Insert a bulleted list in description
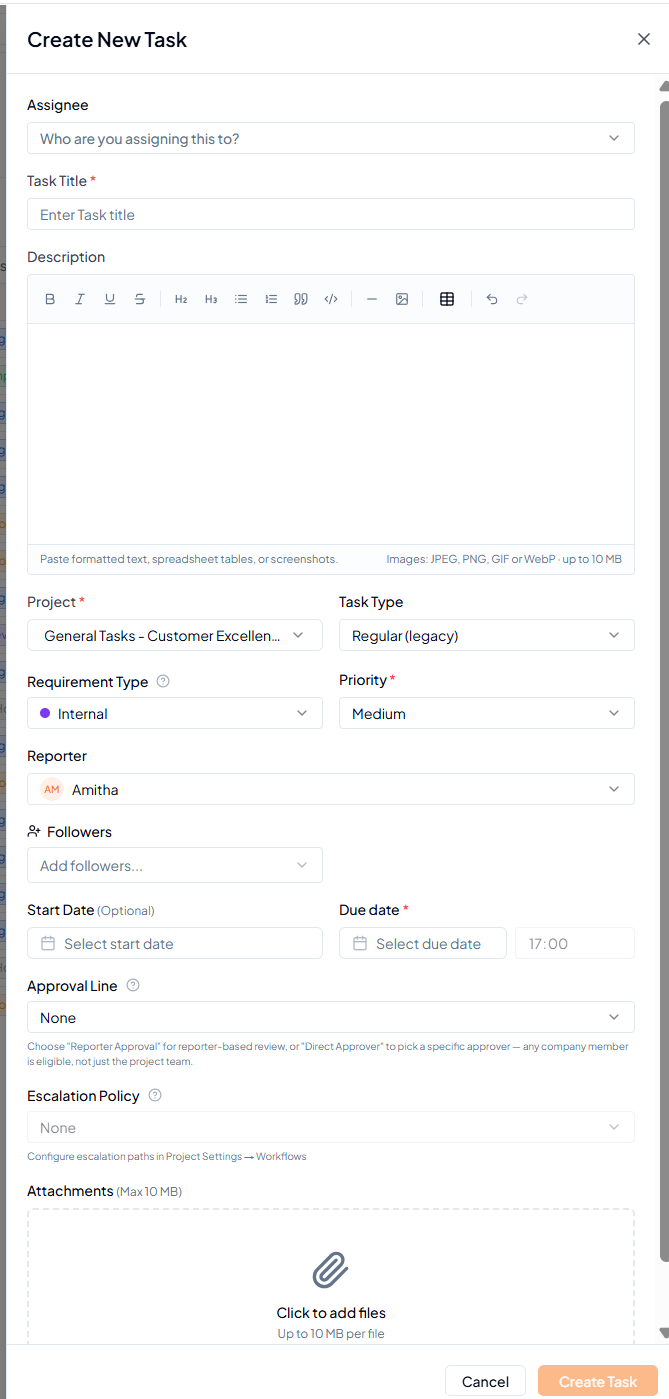 point(241,299)
